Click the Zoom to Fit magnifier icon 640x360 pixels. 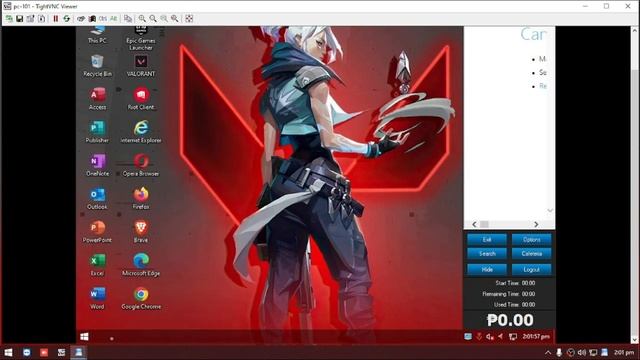(175, 19)
